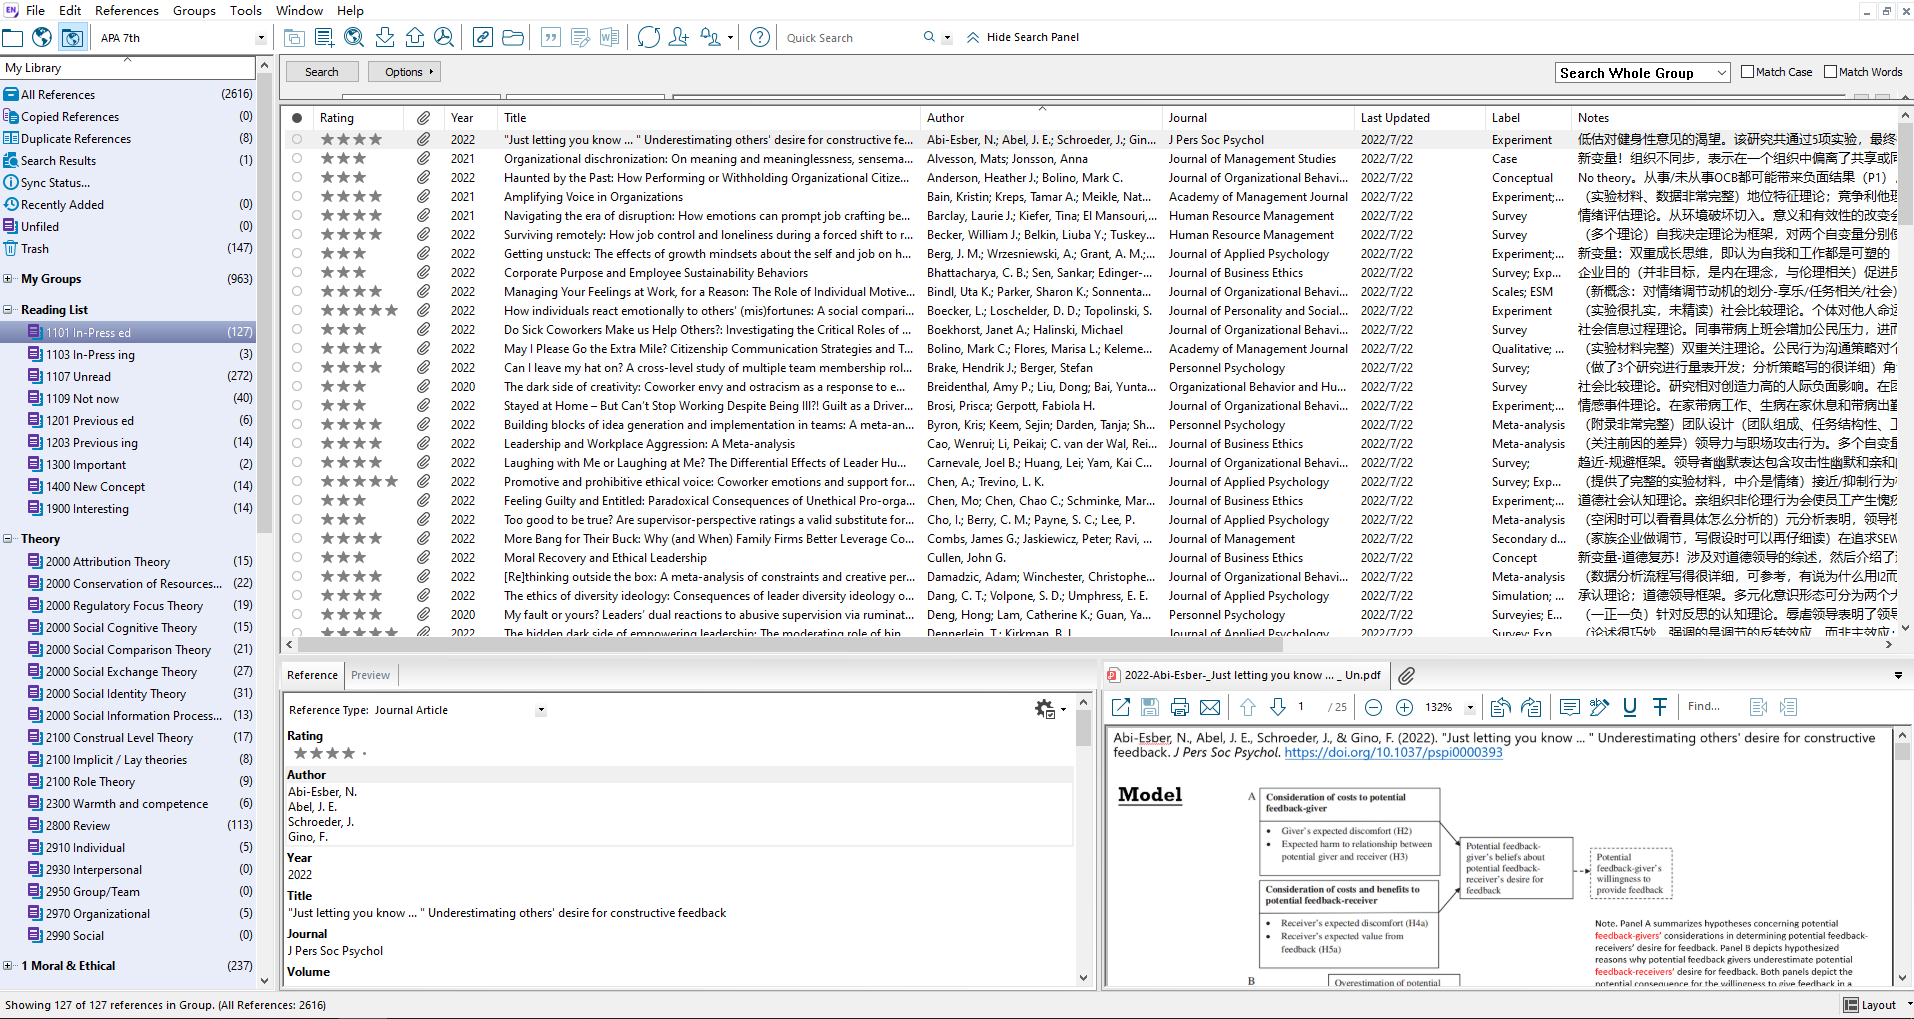Toggle read status dot for Anderson row
The height and width of the screenshot is (1019, 1914).
(x=297, y=177)
